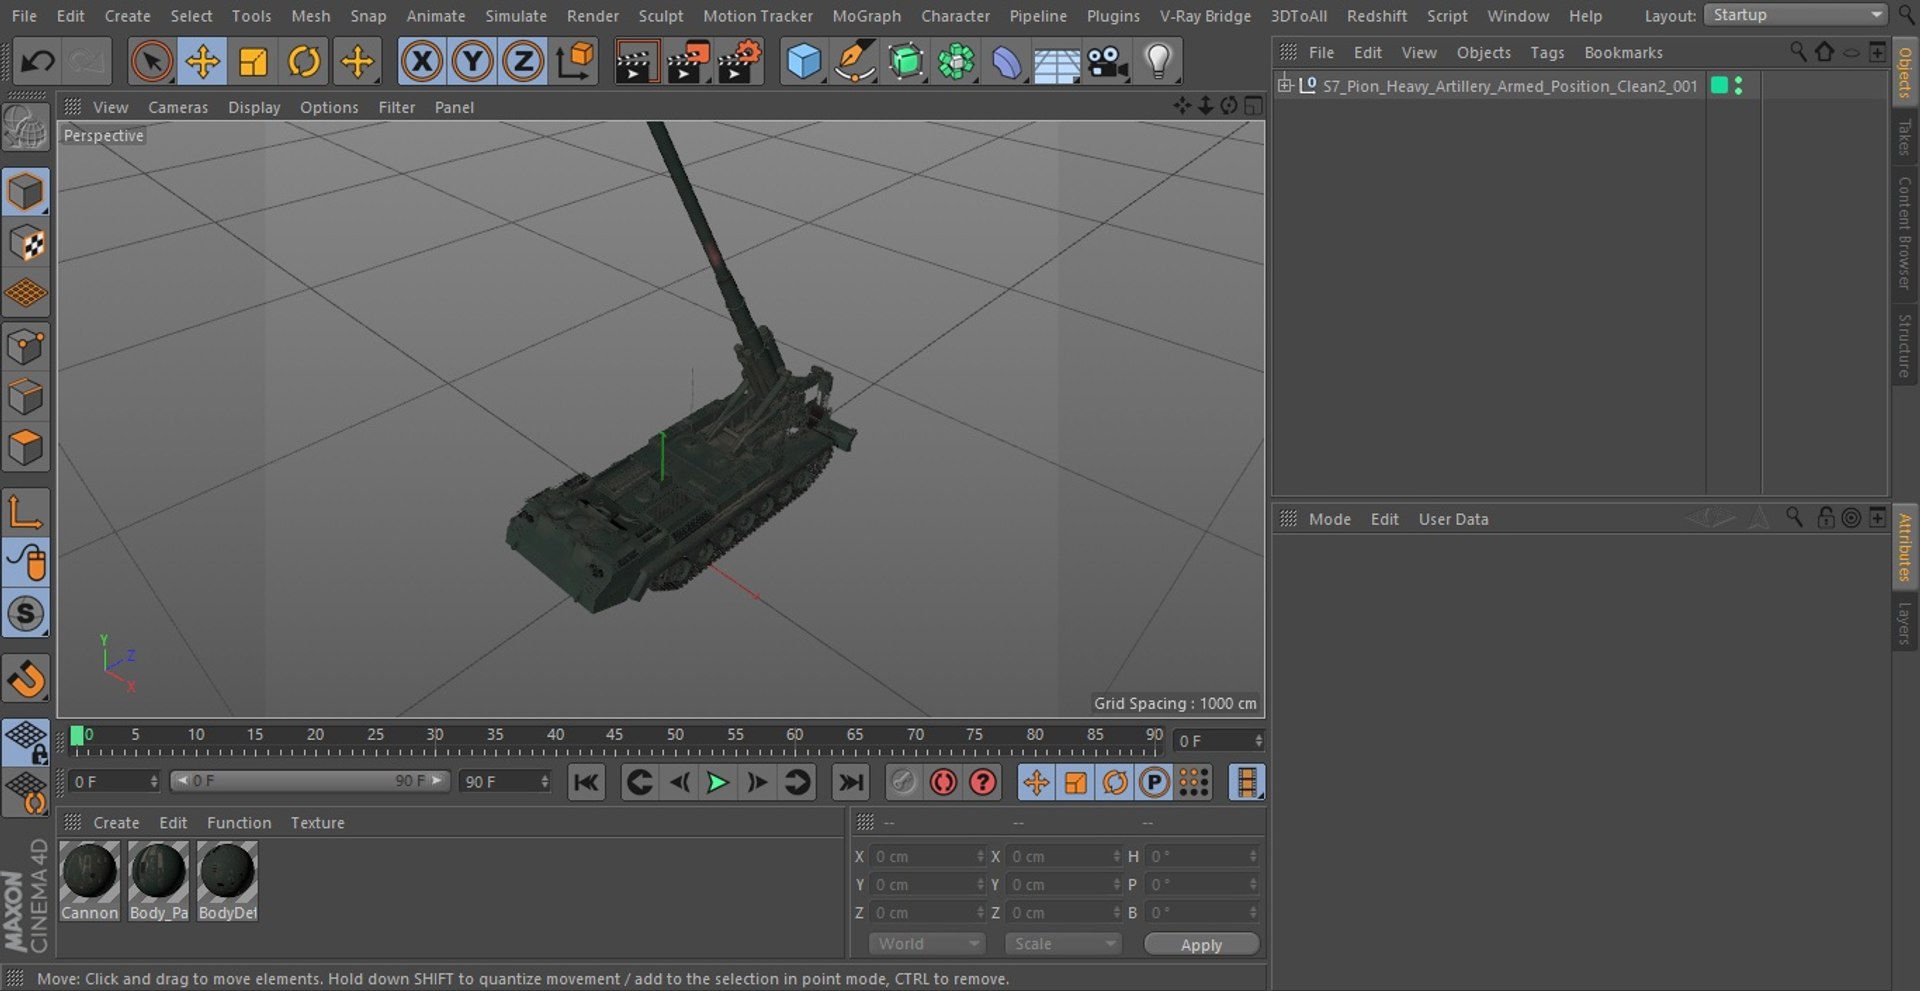Click the Undo arrow icon
The width and height of the screenshot is (1920, 991).
(x=37, y=62)
